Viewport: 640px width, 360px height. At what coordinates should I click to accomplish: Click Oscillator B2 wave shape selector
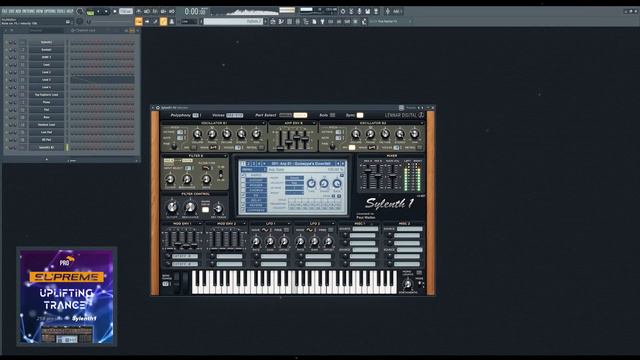(x=372, y=147)
